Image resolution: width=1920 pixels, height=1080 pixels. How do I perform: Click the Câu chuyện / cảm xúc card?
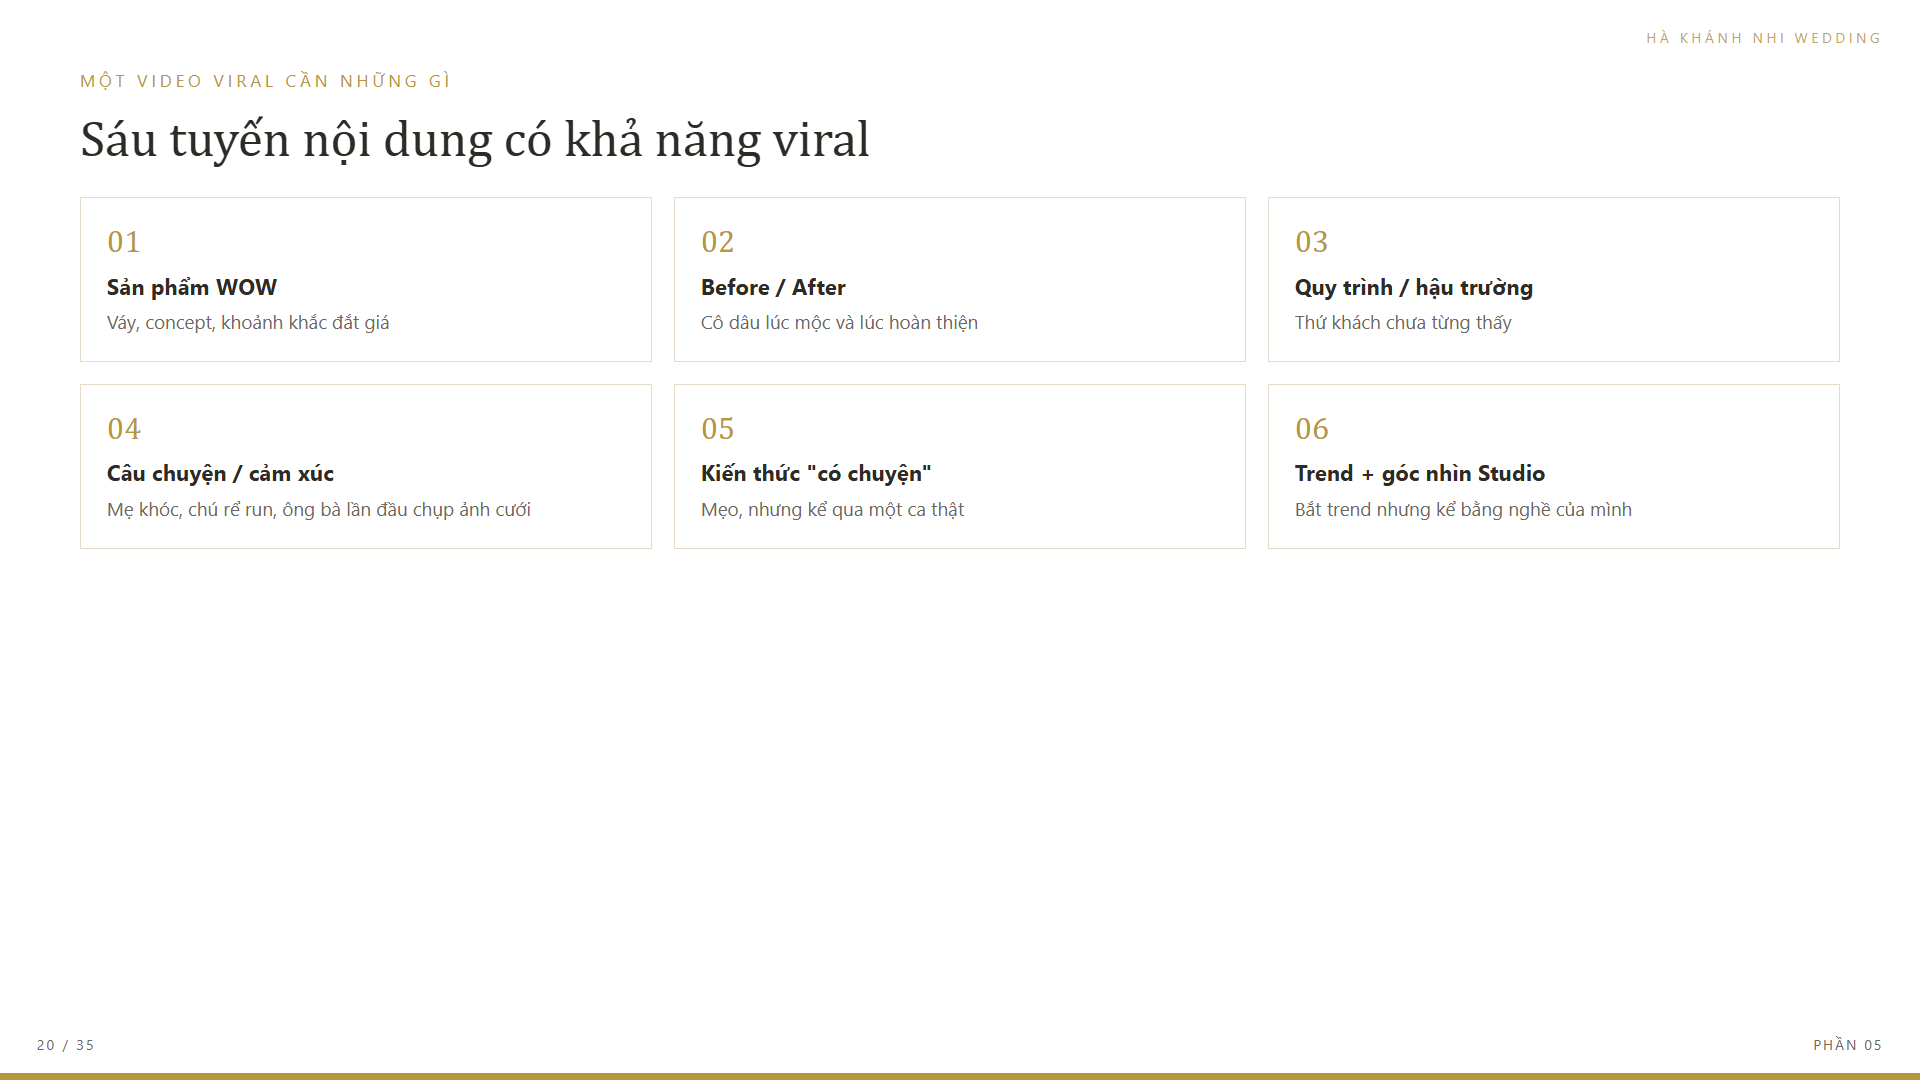coord(366,466)
